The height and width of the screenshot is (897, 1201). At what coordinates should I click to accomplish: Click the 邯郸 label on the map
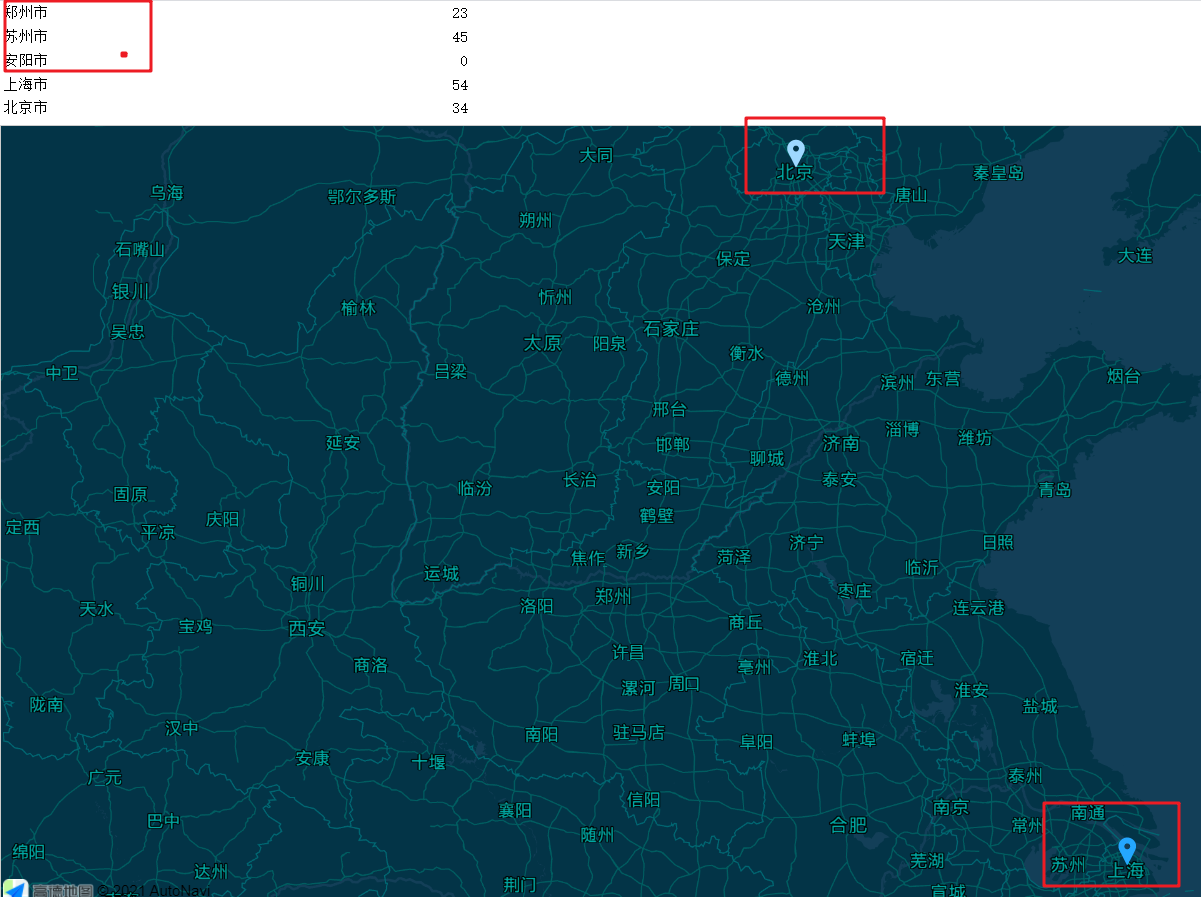pyautogui.click(x=673, y=444)
